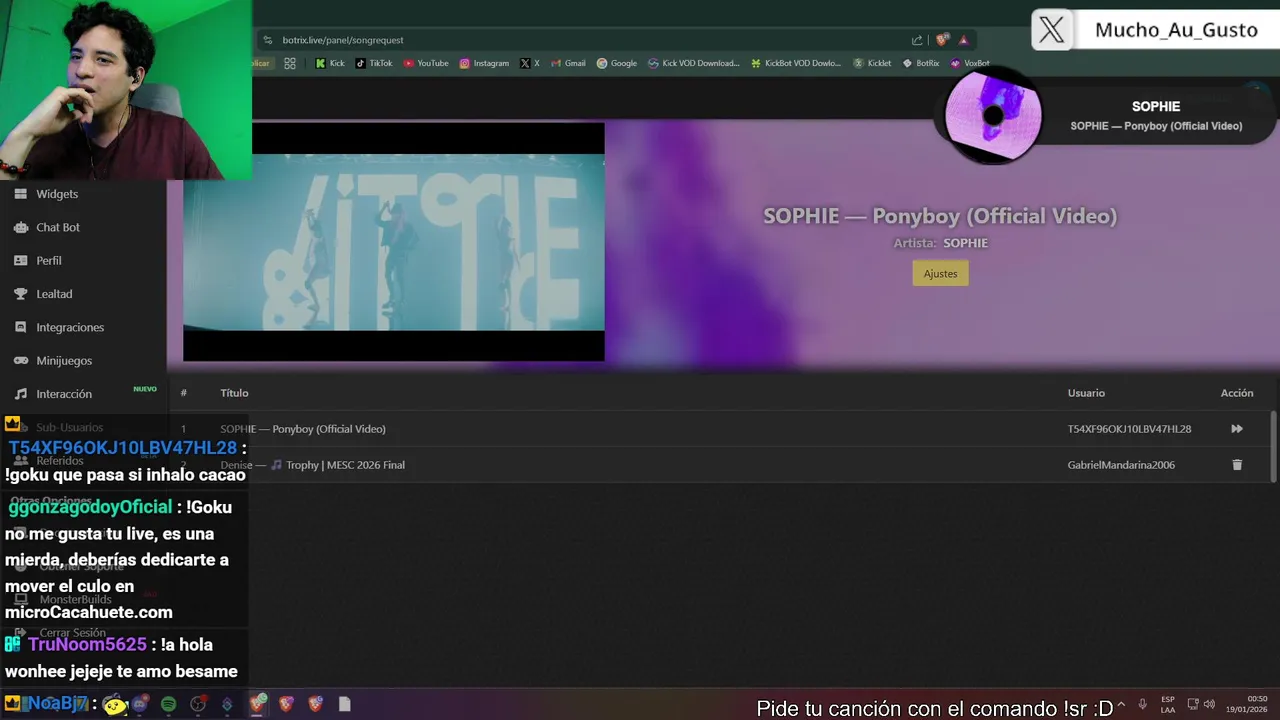1280x720 pixels.
Task: Skip the SOPHIE Ponyboy song with fast-forward icon
Action: 1237,429
